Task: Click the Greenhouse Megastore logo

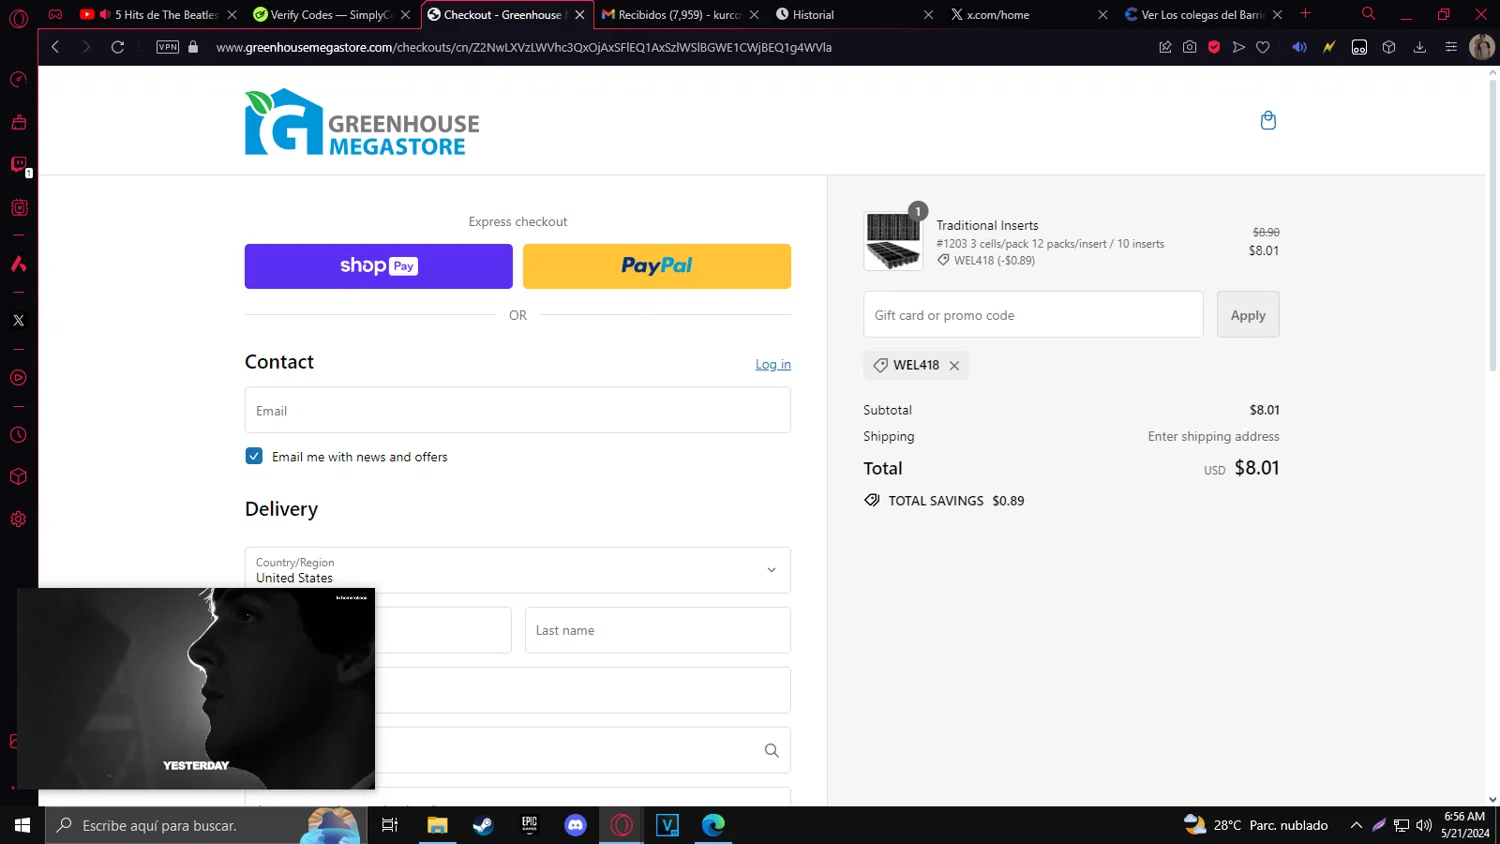Action: (x=362, y=122)
